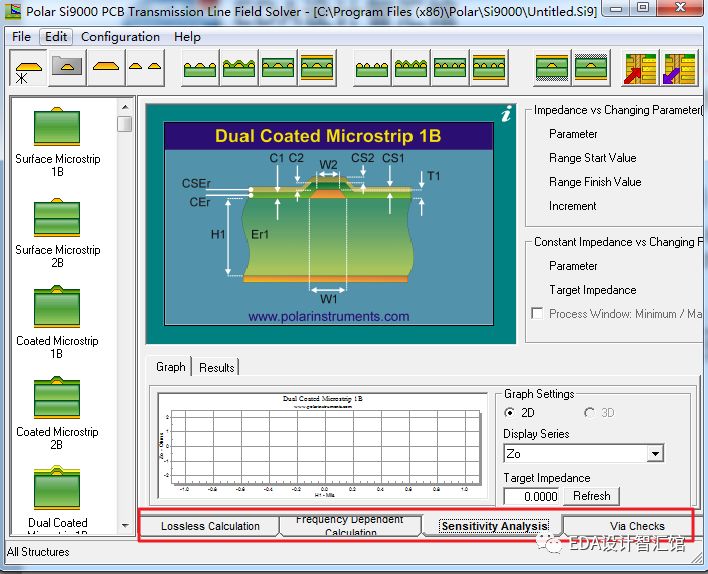Click the Target Impedance 0.0000 field

pos(531,496)
